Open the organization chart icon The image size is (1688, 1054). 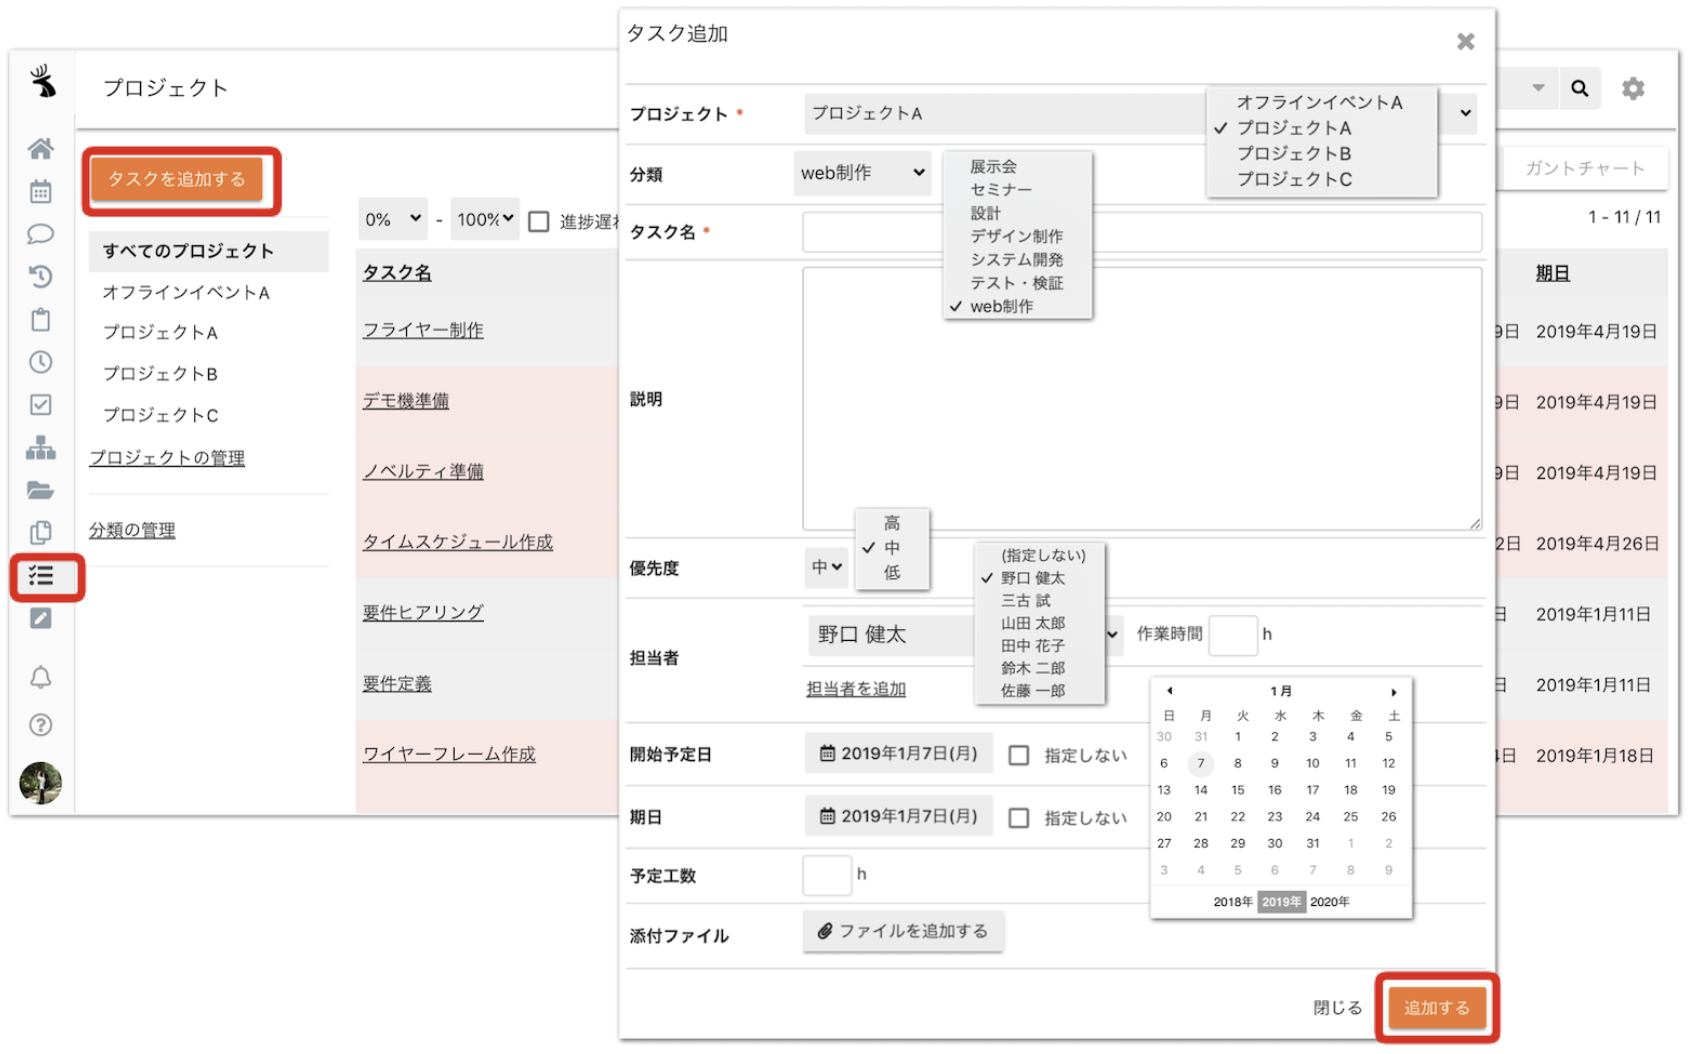(40, 447)
